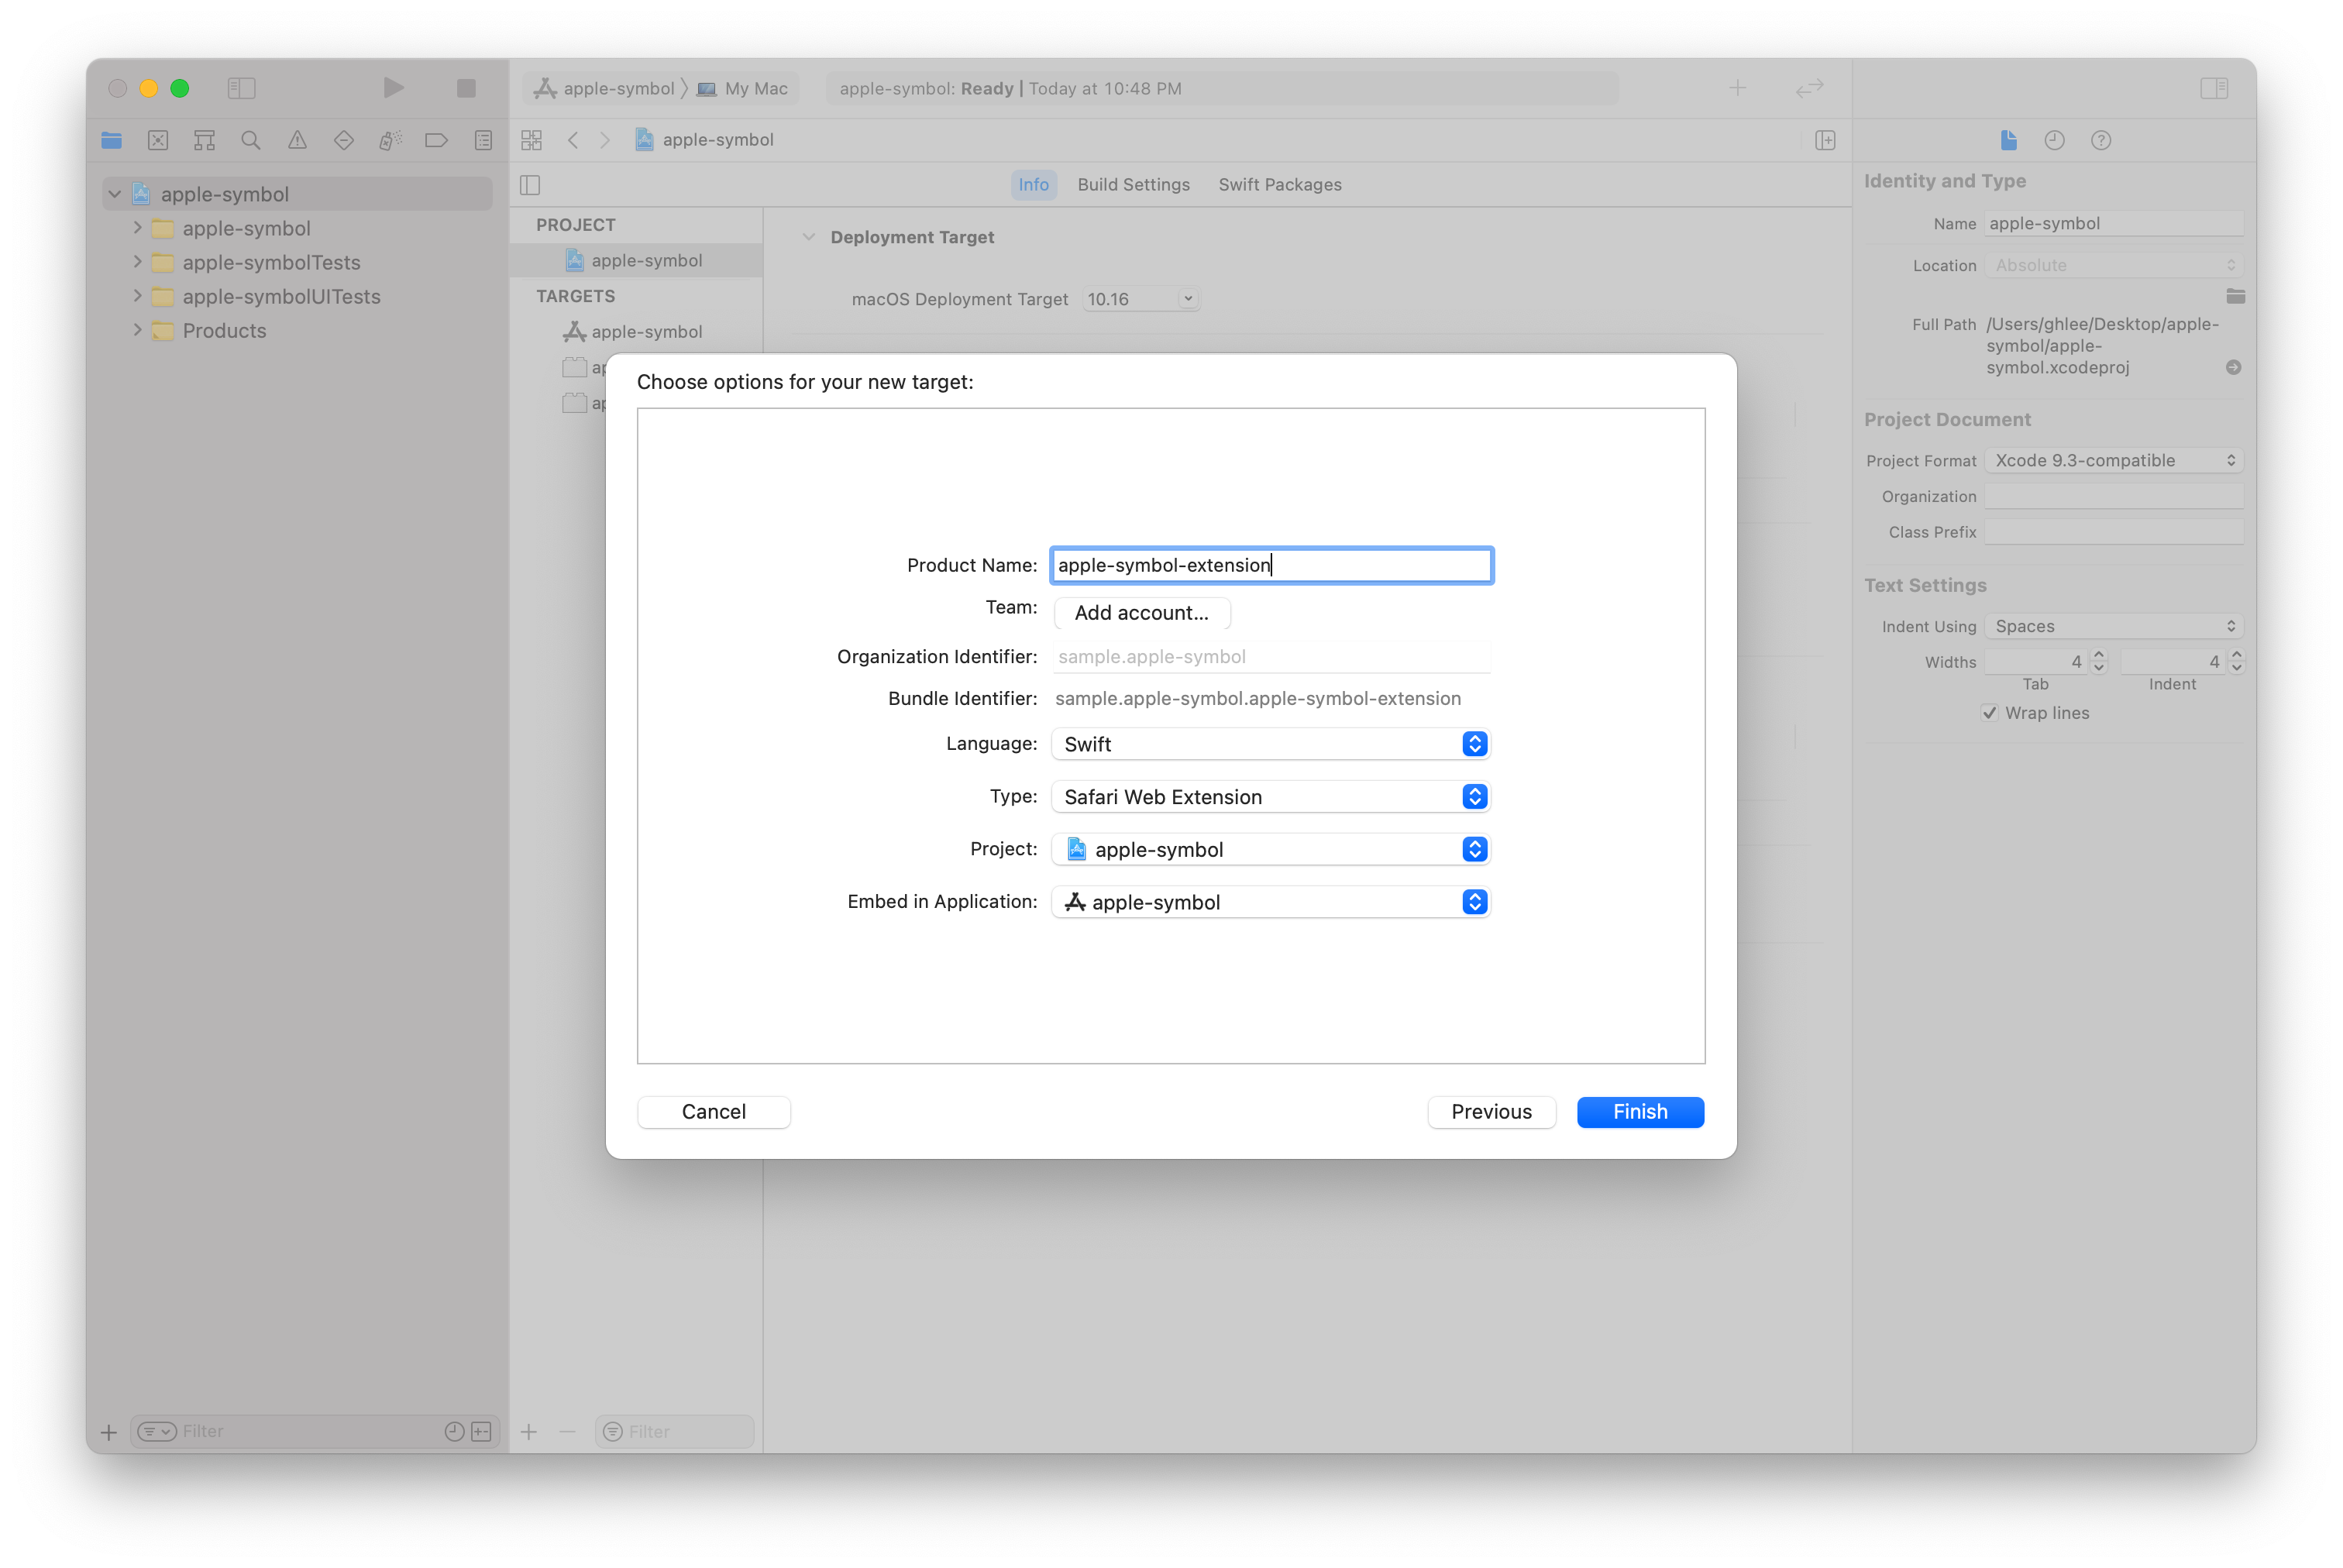Screen dimensions: 2343x1568
Task: Open the Breakpoint navigator icon
Action: coord(436,140)
